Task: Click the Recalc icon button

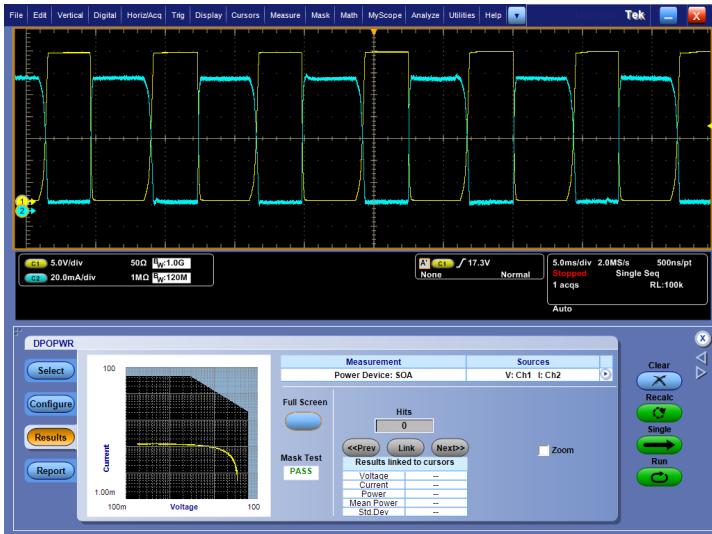Action: (659, 413)
